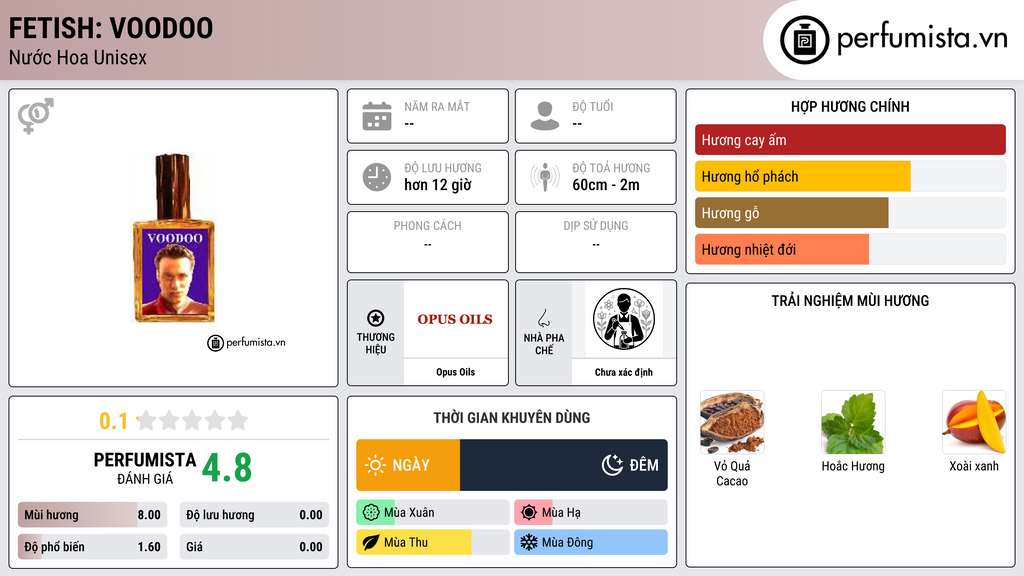The height and width of the screenshot is (576, 1024).
Task: Click the Mùa Xuân season bar
Action: tap(432, 513)
